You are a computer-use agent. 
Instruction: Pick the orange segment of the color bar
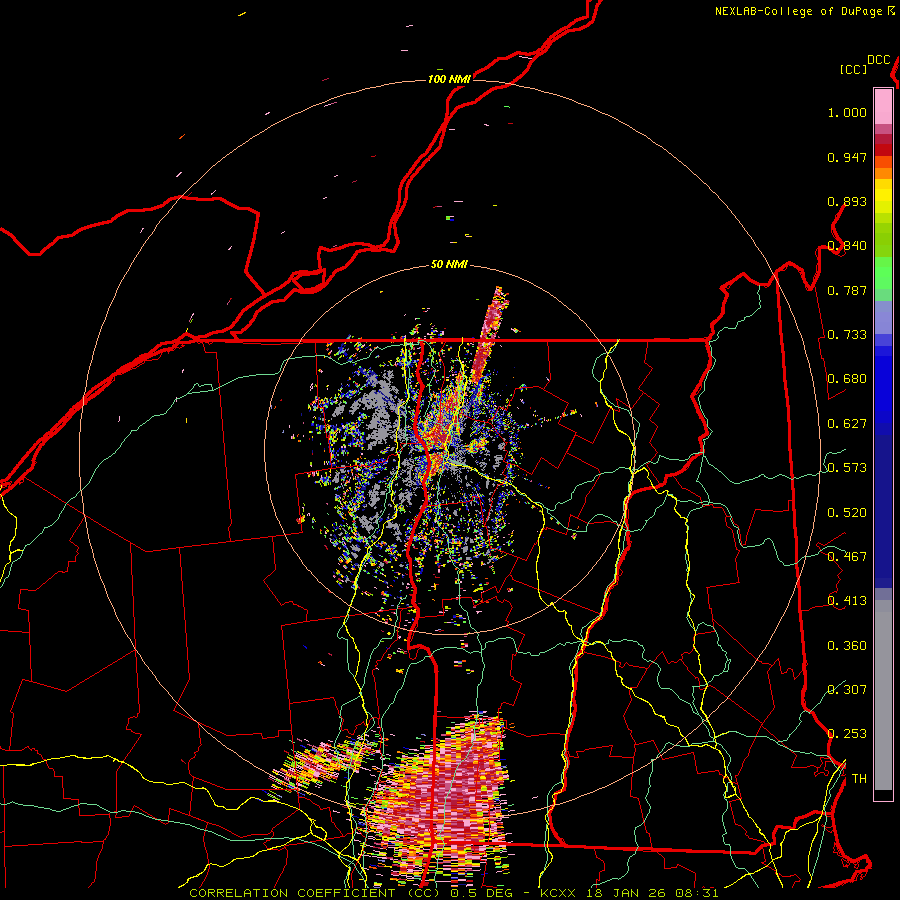[883, 173]
